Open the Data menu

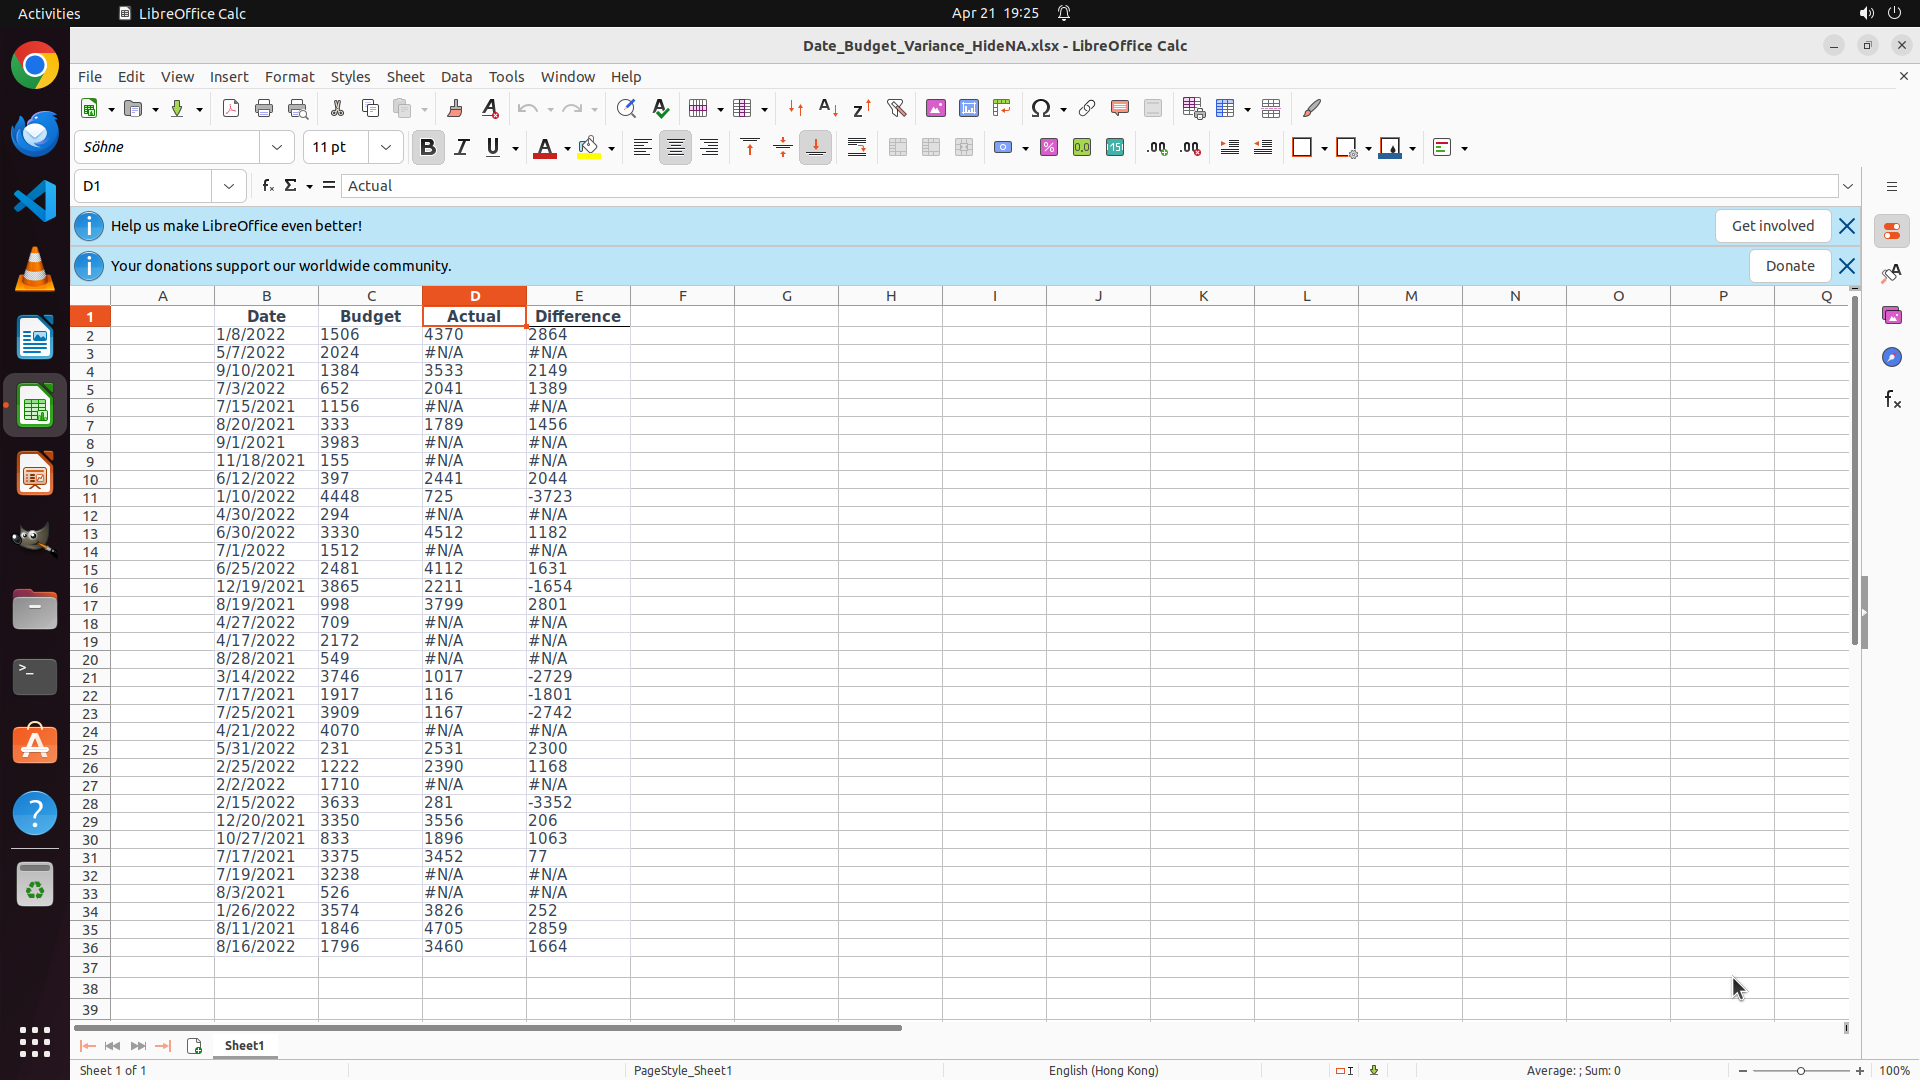coord(456,77)
